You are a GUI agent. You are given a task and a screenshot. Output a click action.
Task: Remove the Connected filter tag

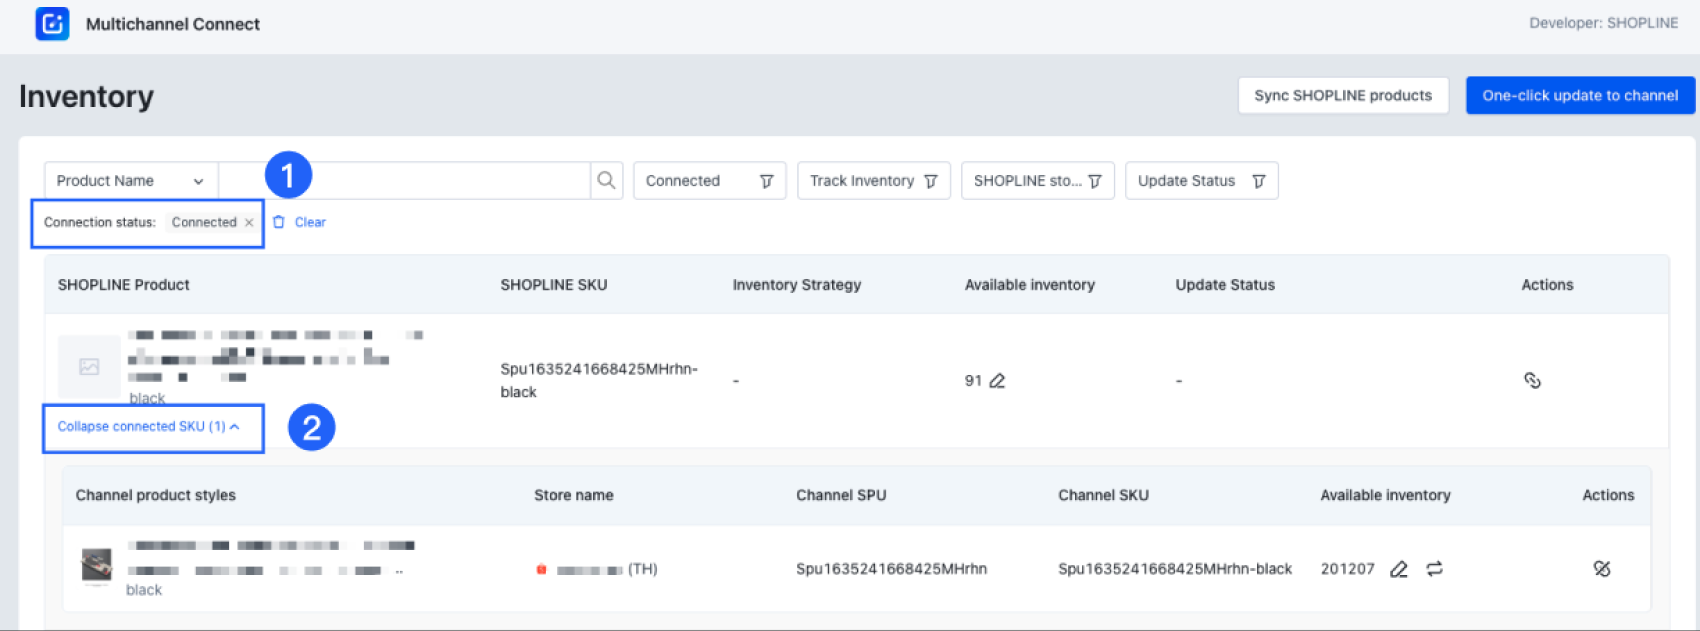tap(249, 223)
